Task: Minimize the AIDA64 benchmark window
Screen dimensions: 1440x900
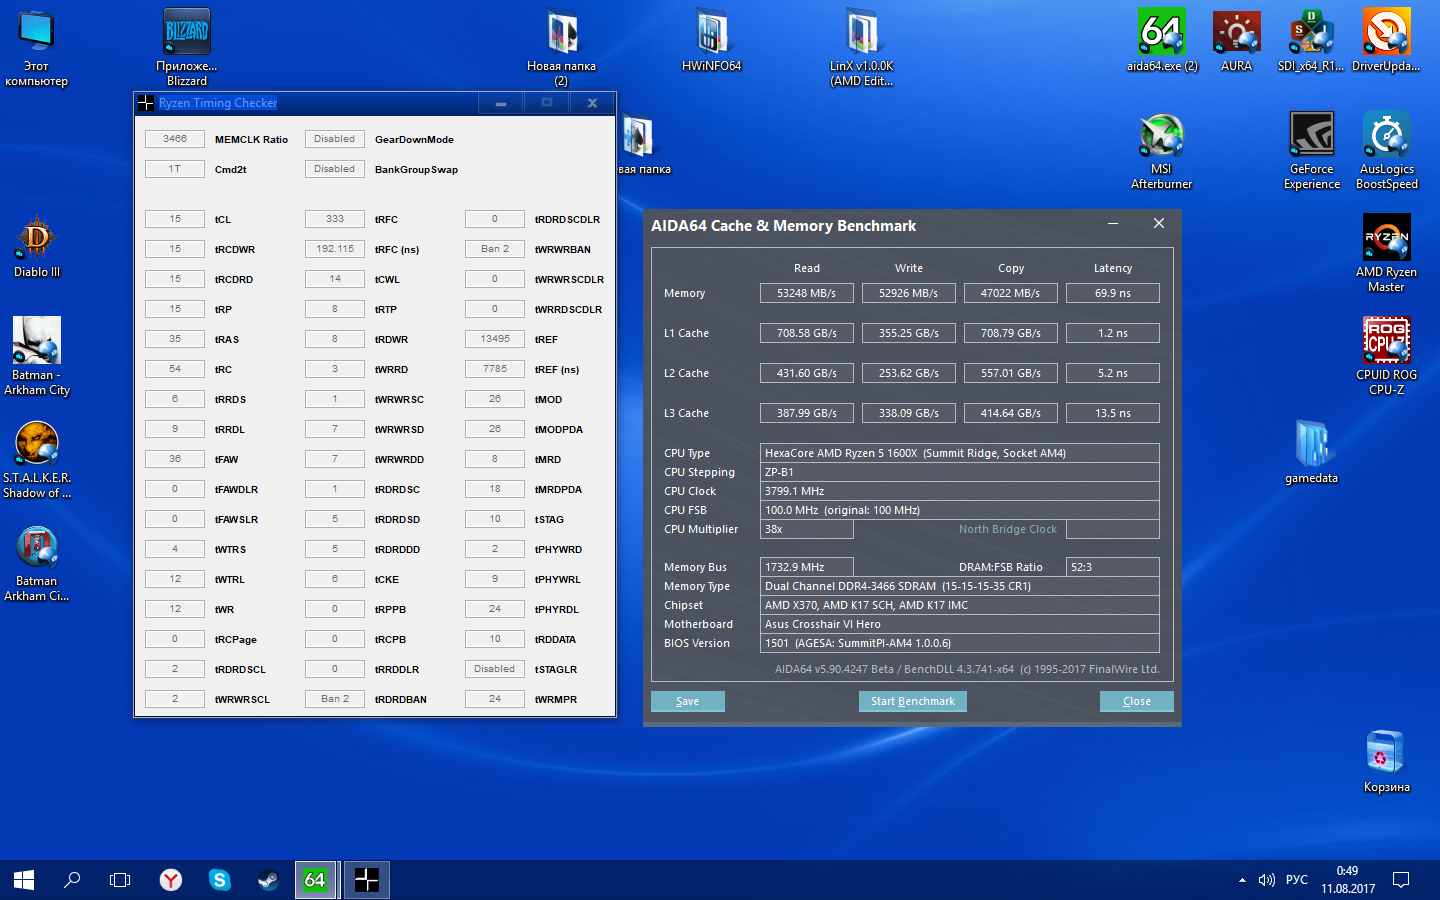Action: click(x=1113, y=224)
